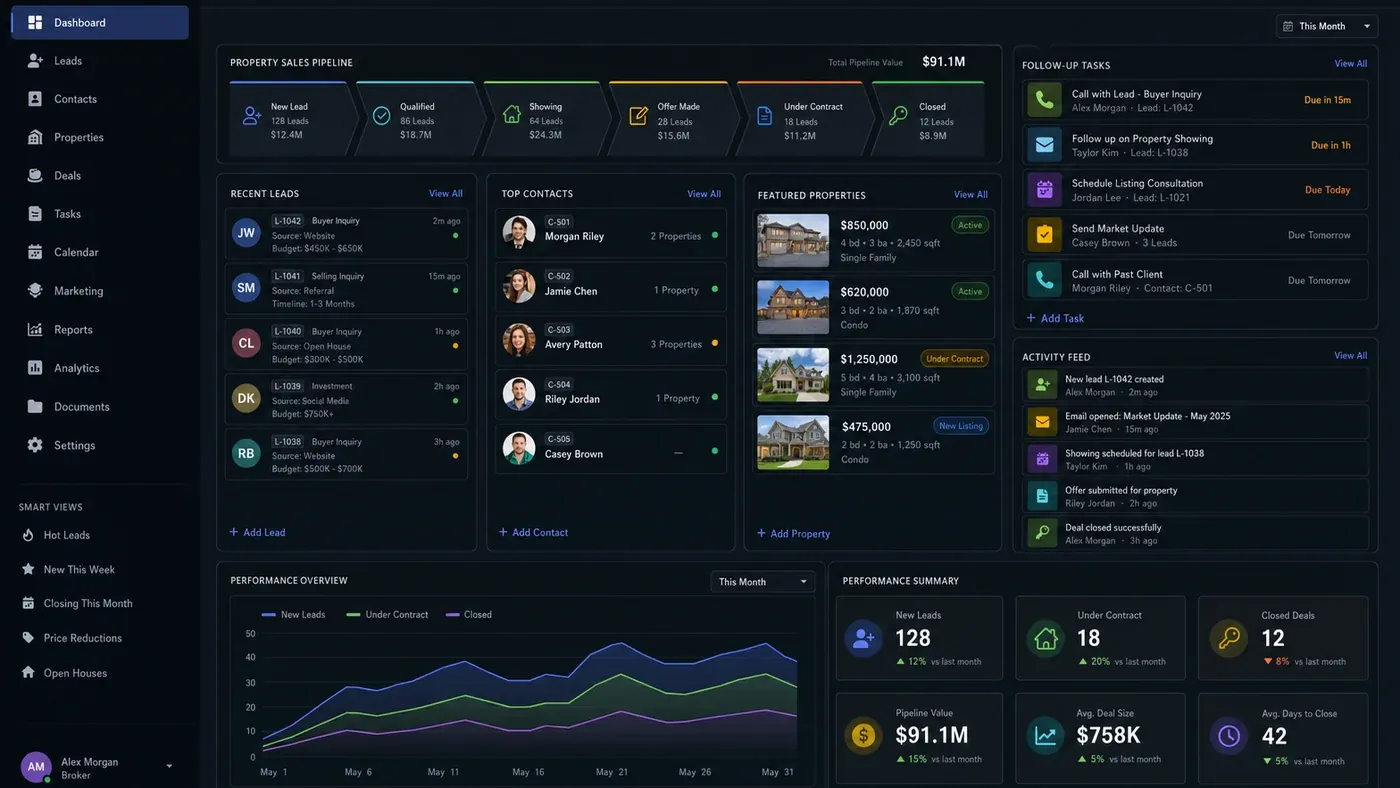Open the Performance Overview This Month dropdown
This screenshot has width=1400, height=788.
click(x=762, y=582)
